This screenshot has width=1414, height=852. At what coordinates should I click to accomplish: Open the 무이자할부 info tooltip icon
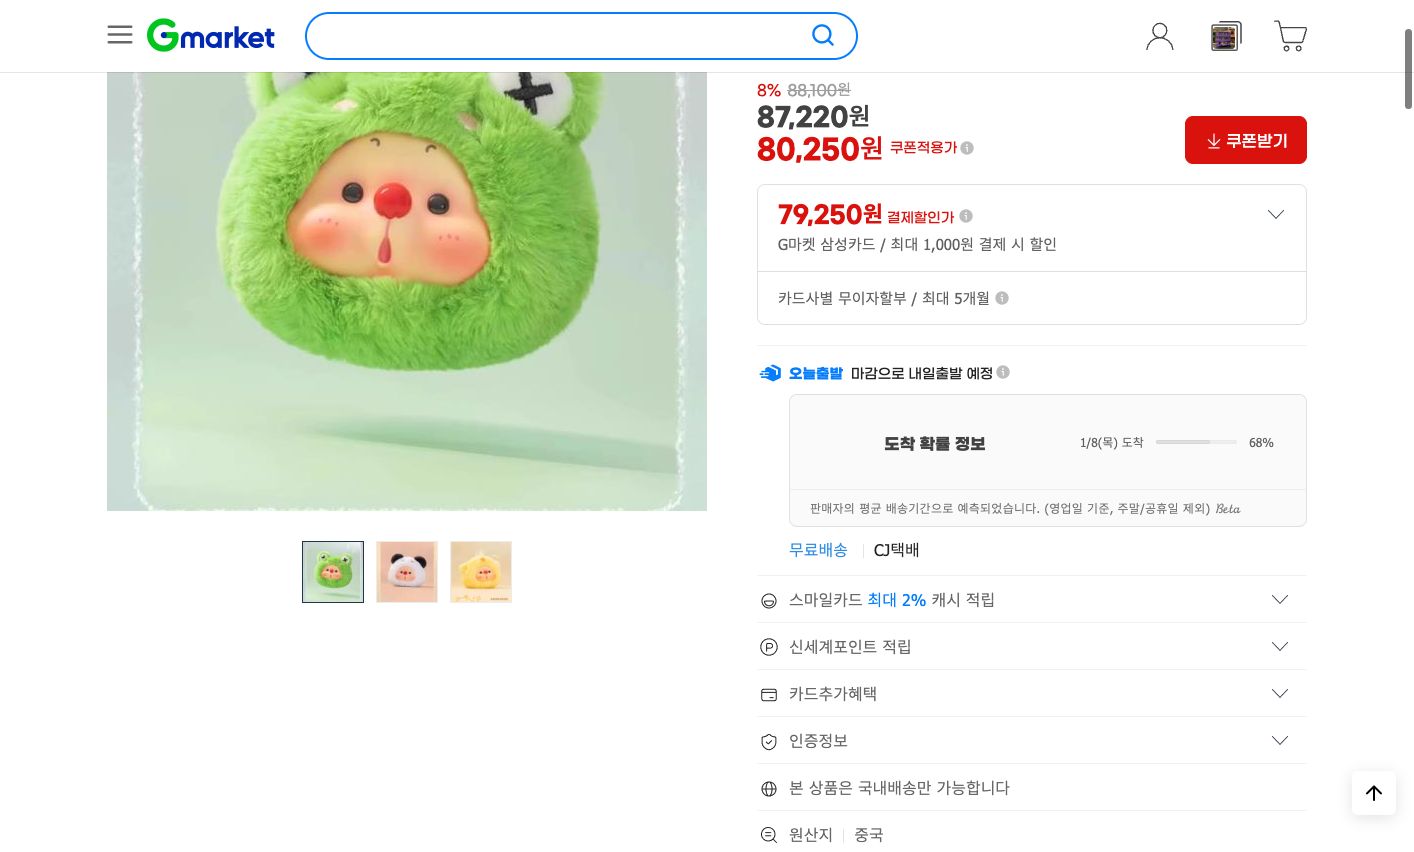tap(1001, 298)
